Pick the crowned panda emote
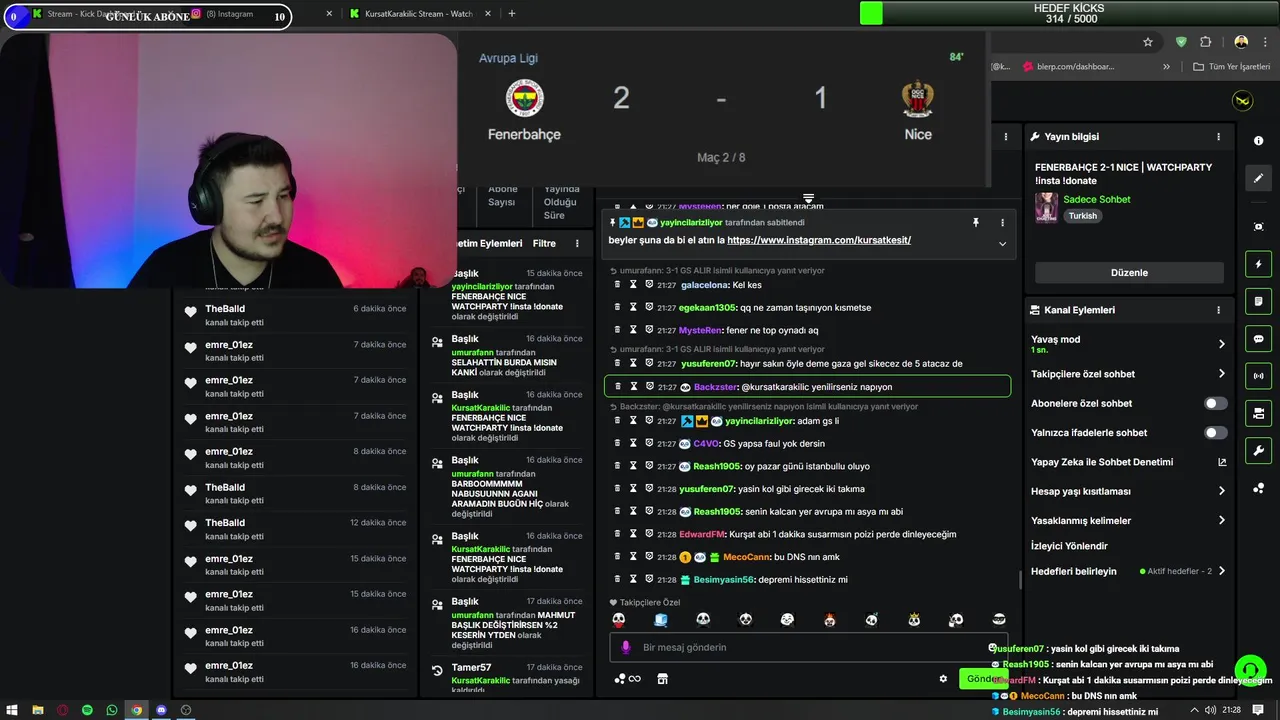 coord(914,620)
